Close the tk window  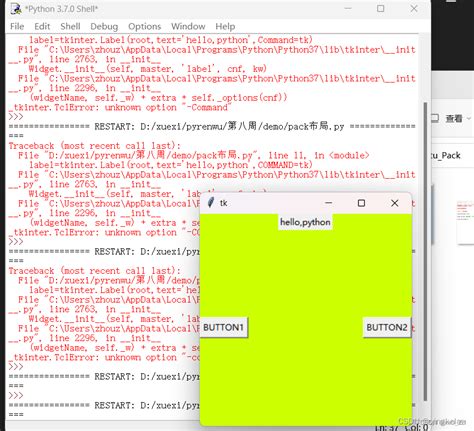coord(394,203)
